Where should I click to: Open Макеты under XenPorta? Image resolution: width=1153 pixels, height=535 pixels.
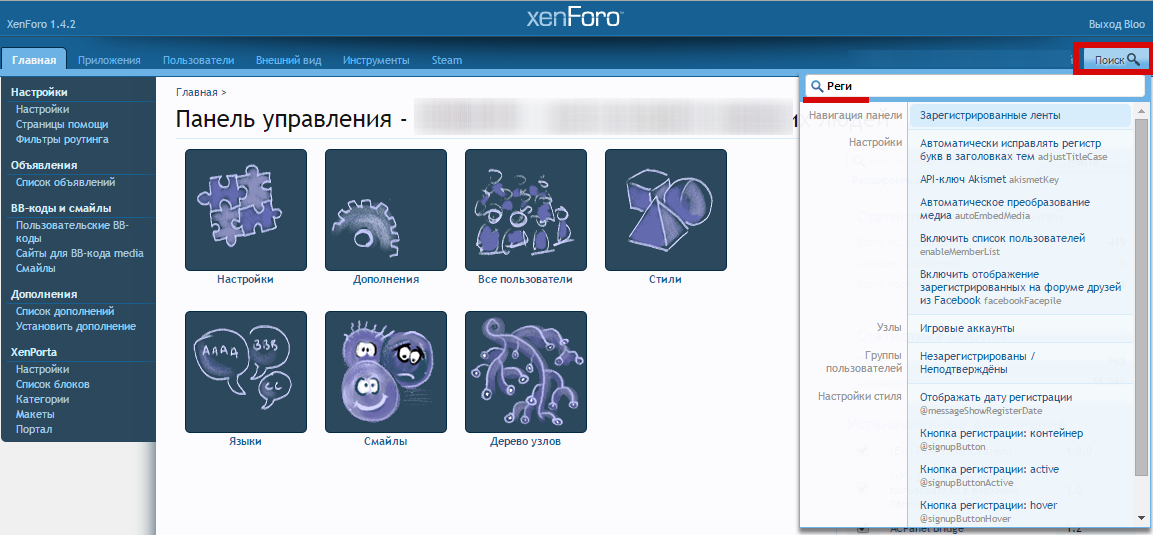35,414
